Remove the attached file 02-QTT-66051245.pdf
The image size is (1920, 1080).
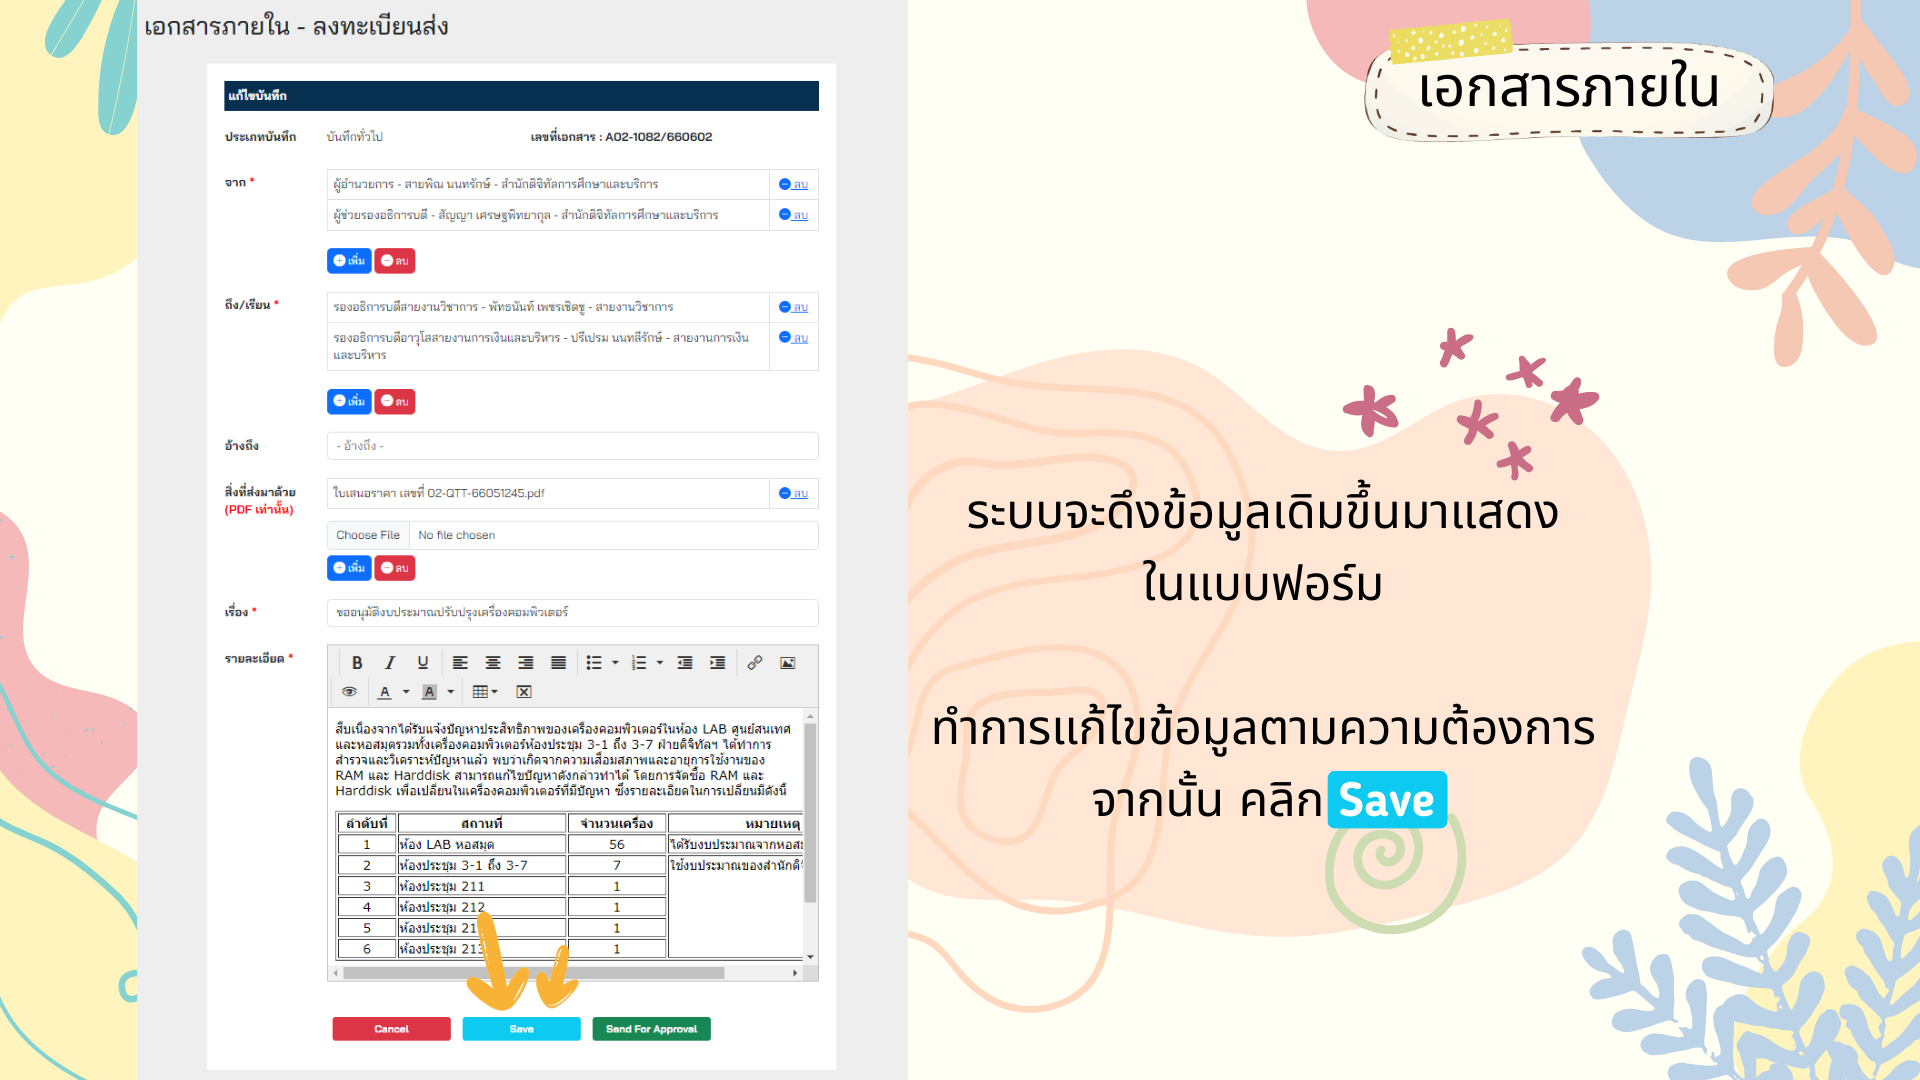click(x=794, y=494)
